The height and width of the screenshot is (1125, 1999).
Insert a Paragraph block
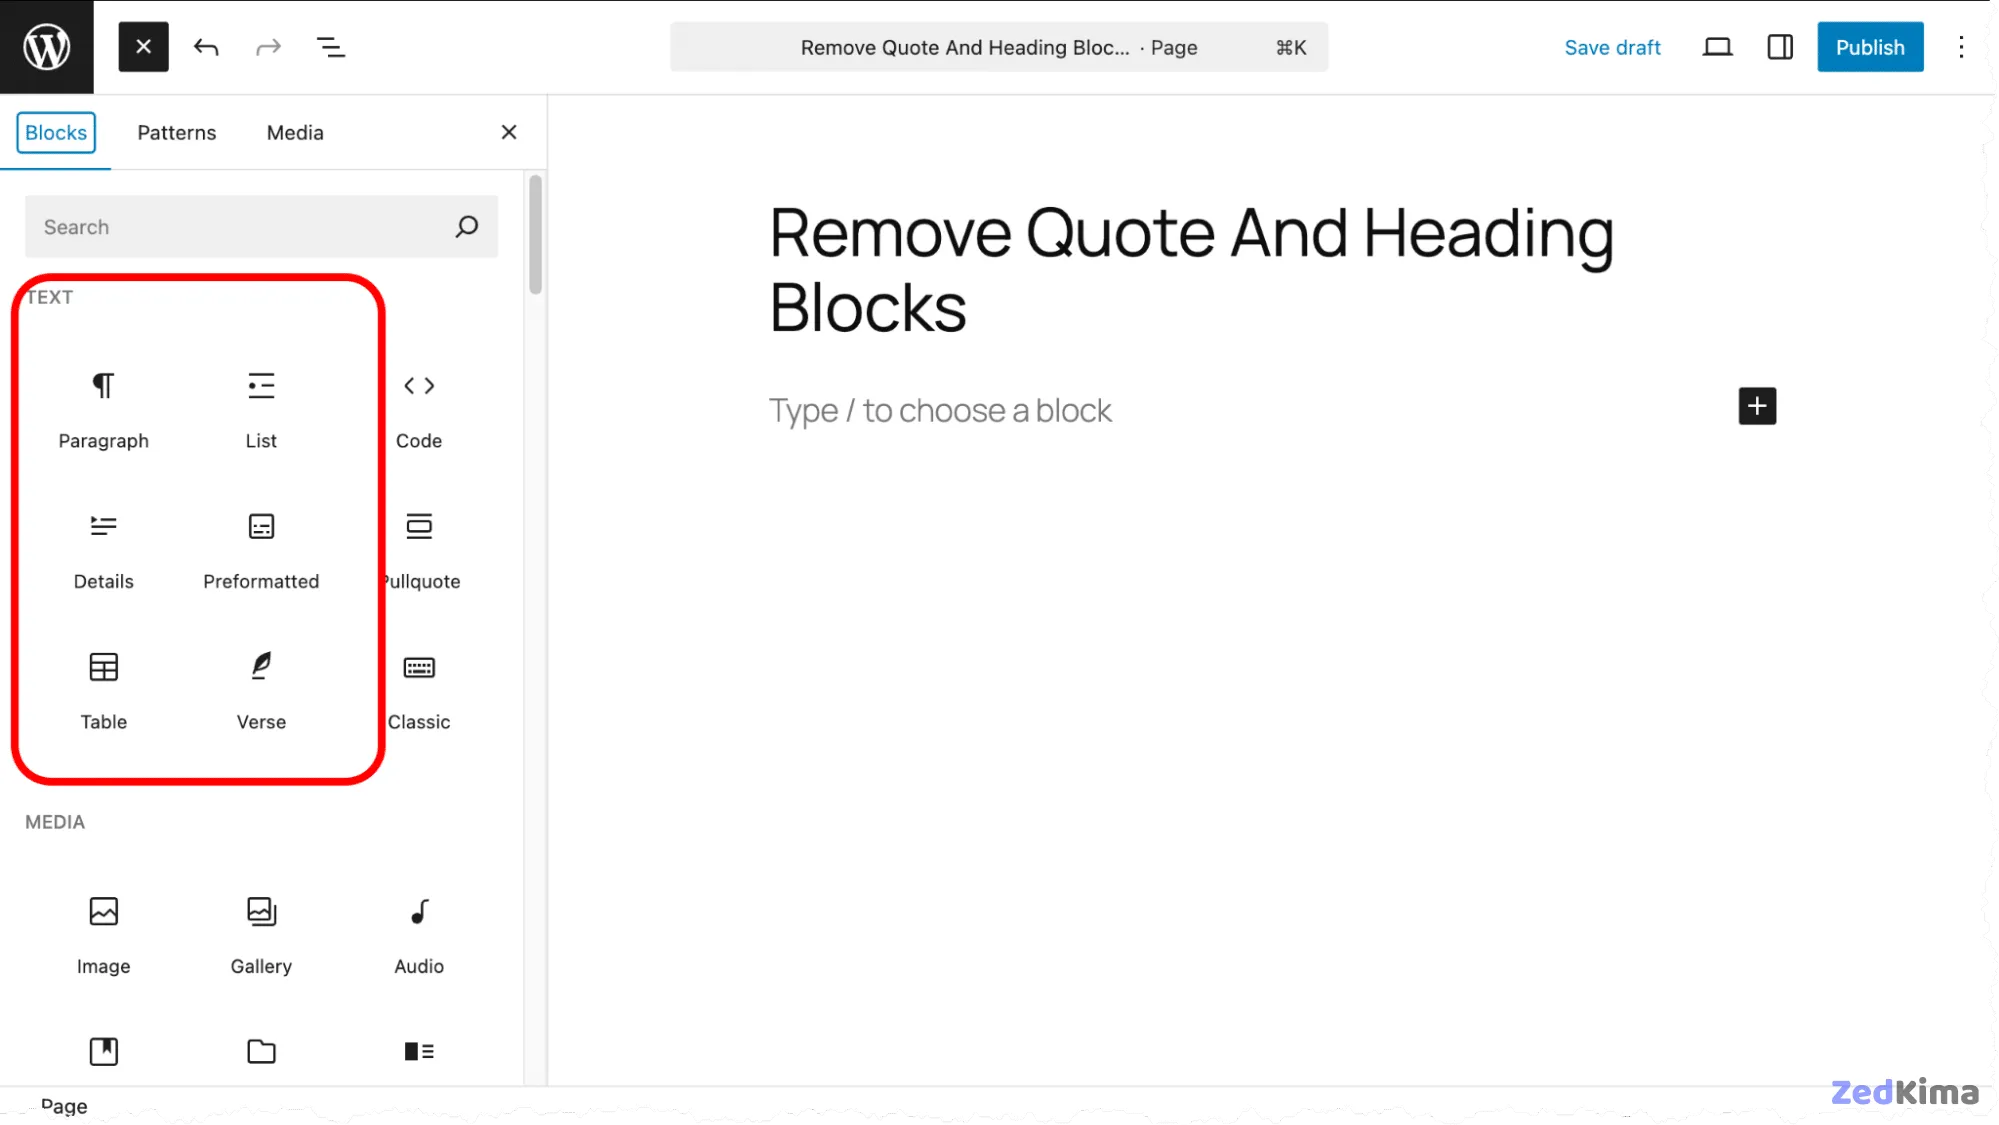pyautogui.click(x=103, y=408)
